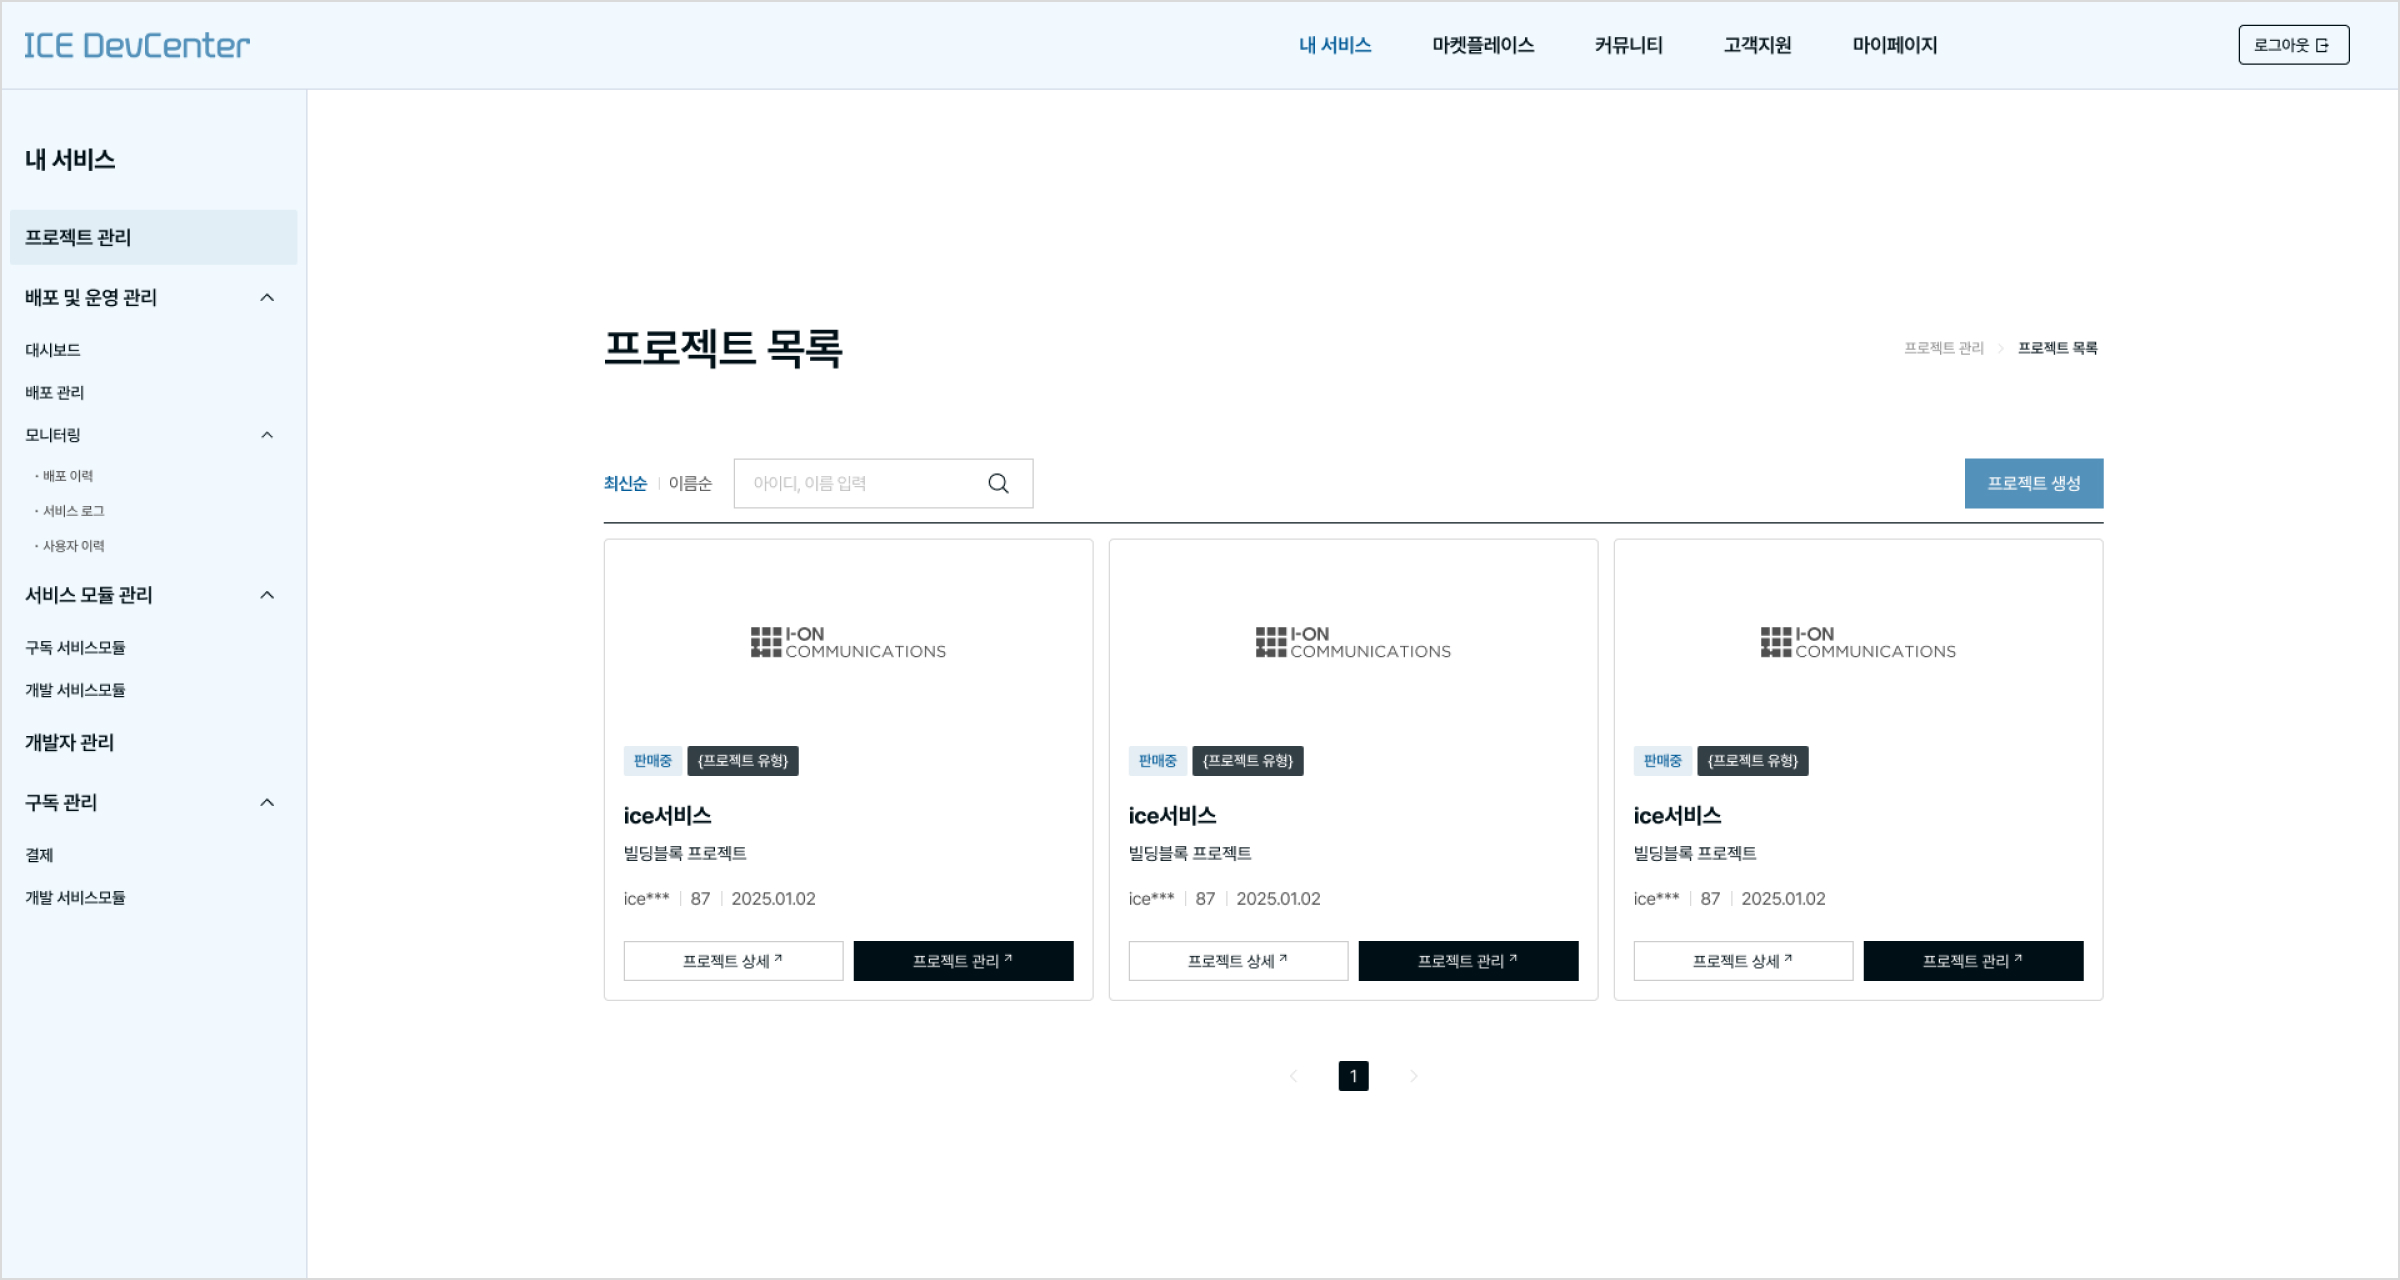The image size is (2400, 1280).
Task: Select 최신순 sorting option
Action: click(x=625, y=482)
